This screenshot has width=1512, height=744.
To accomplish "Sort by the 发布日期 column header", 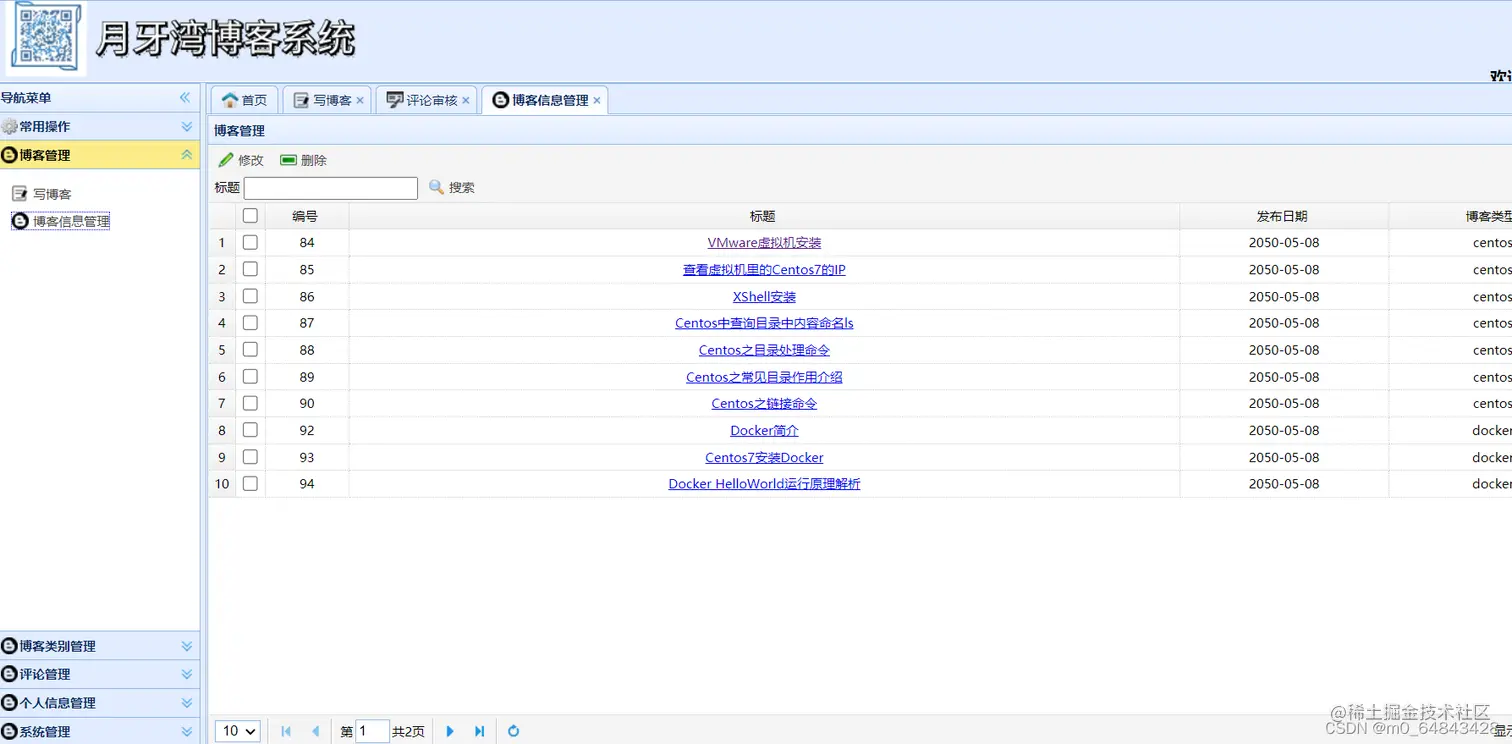I will [1283, 216].
